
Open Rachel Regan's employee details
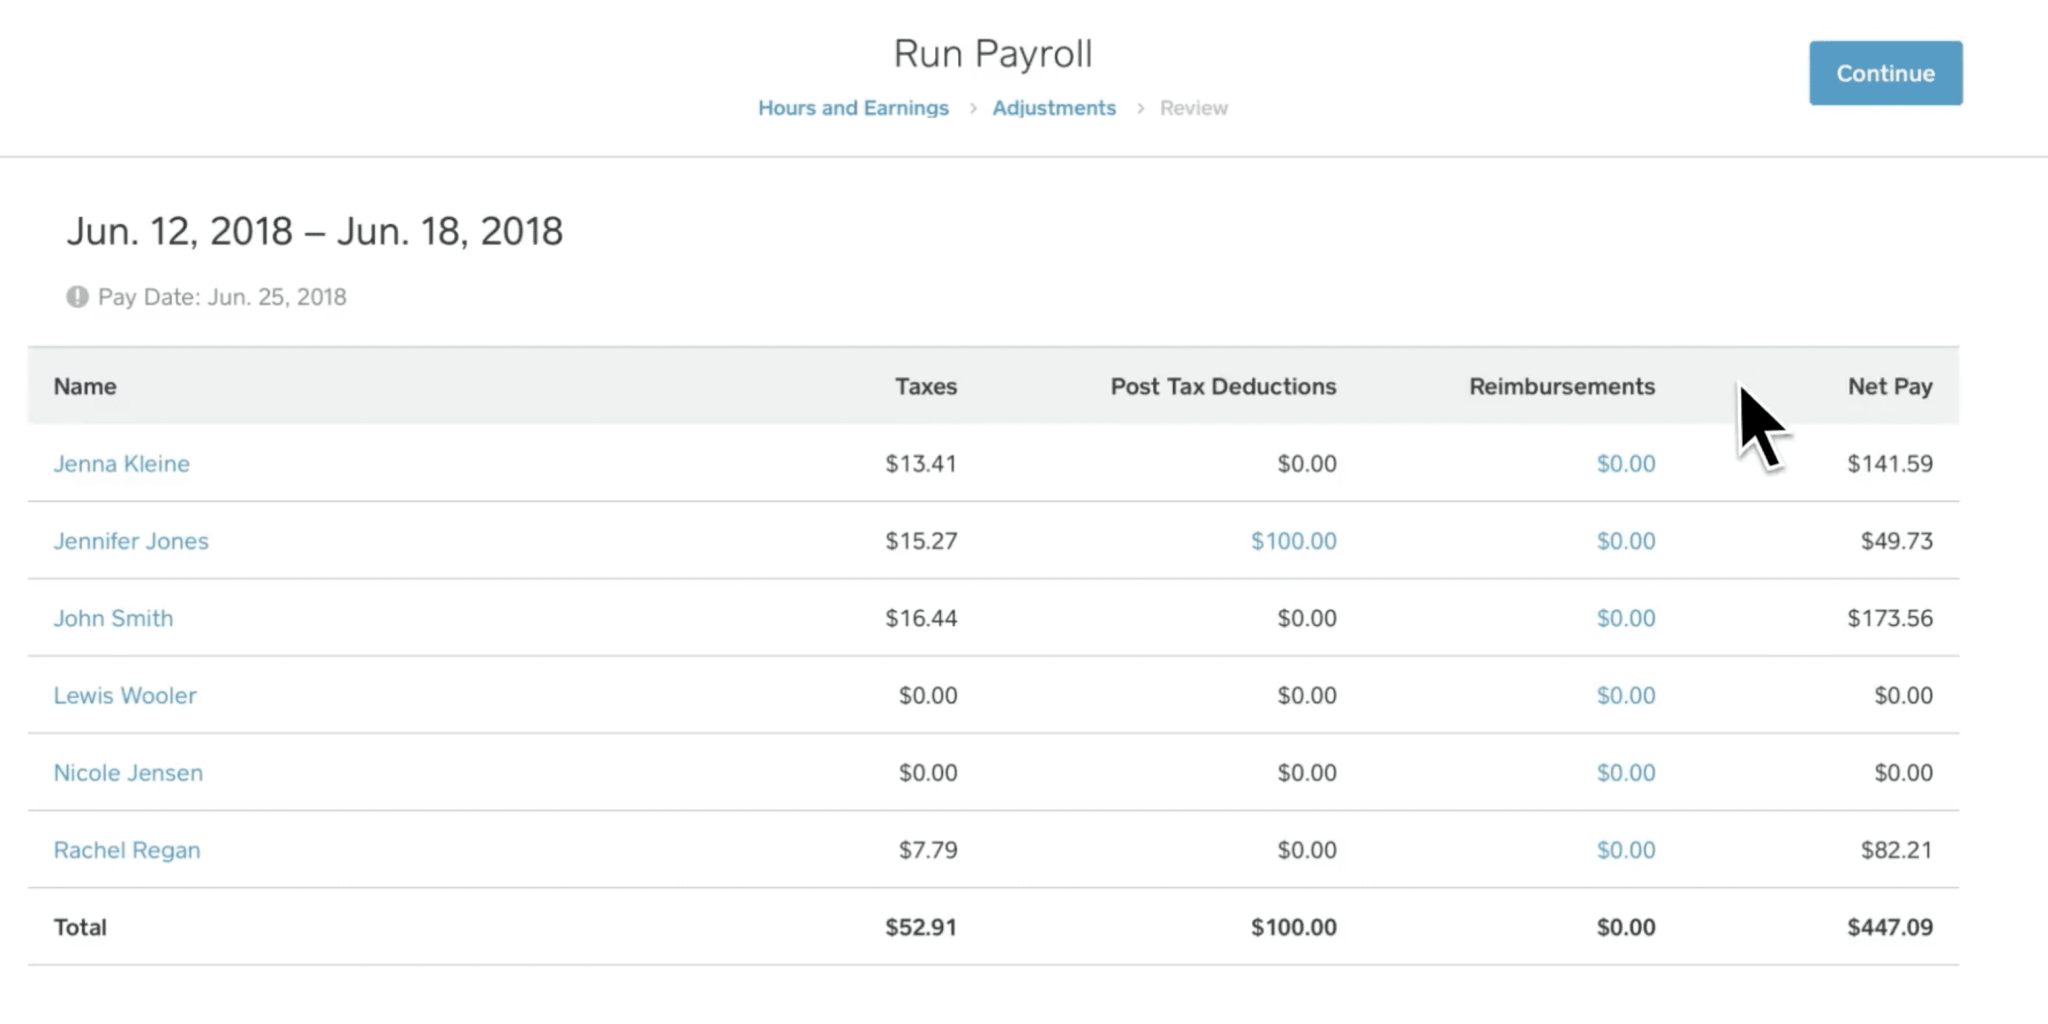point(127,849)
